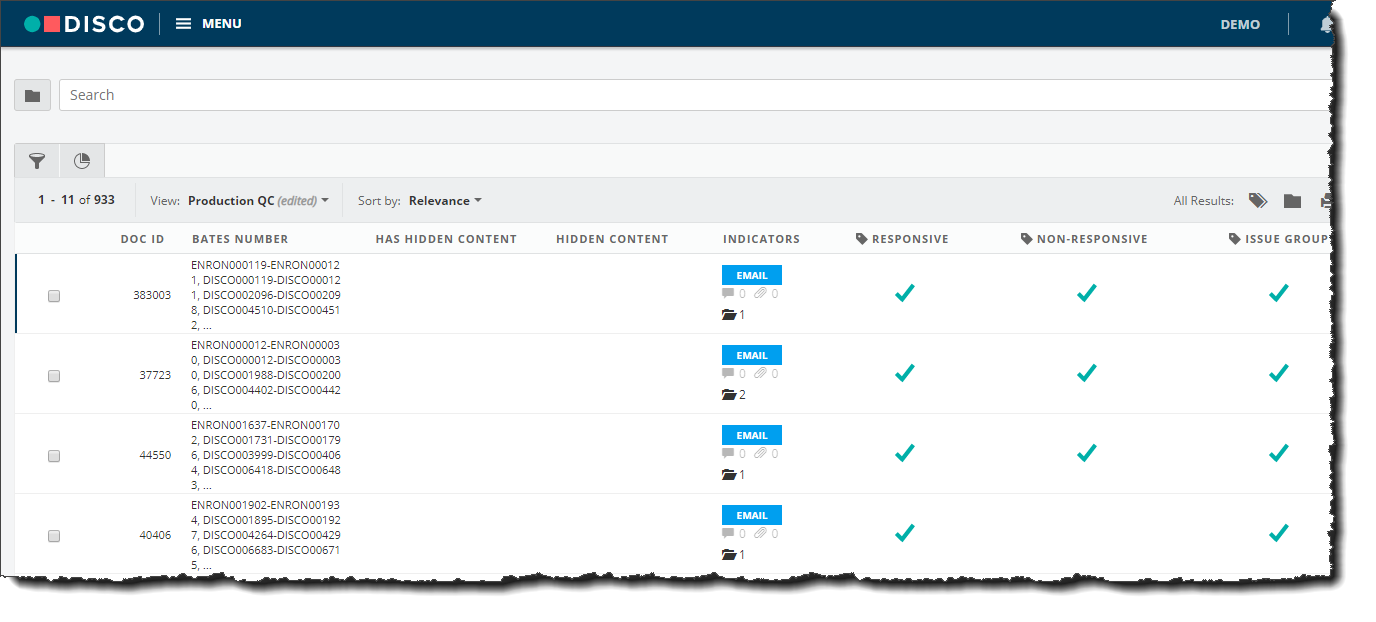Toggle Responsive checkmark for doc 44550
1376x622 pixels.
(x=905, y=453)
